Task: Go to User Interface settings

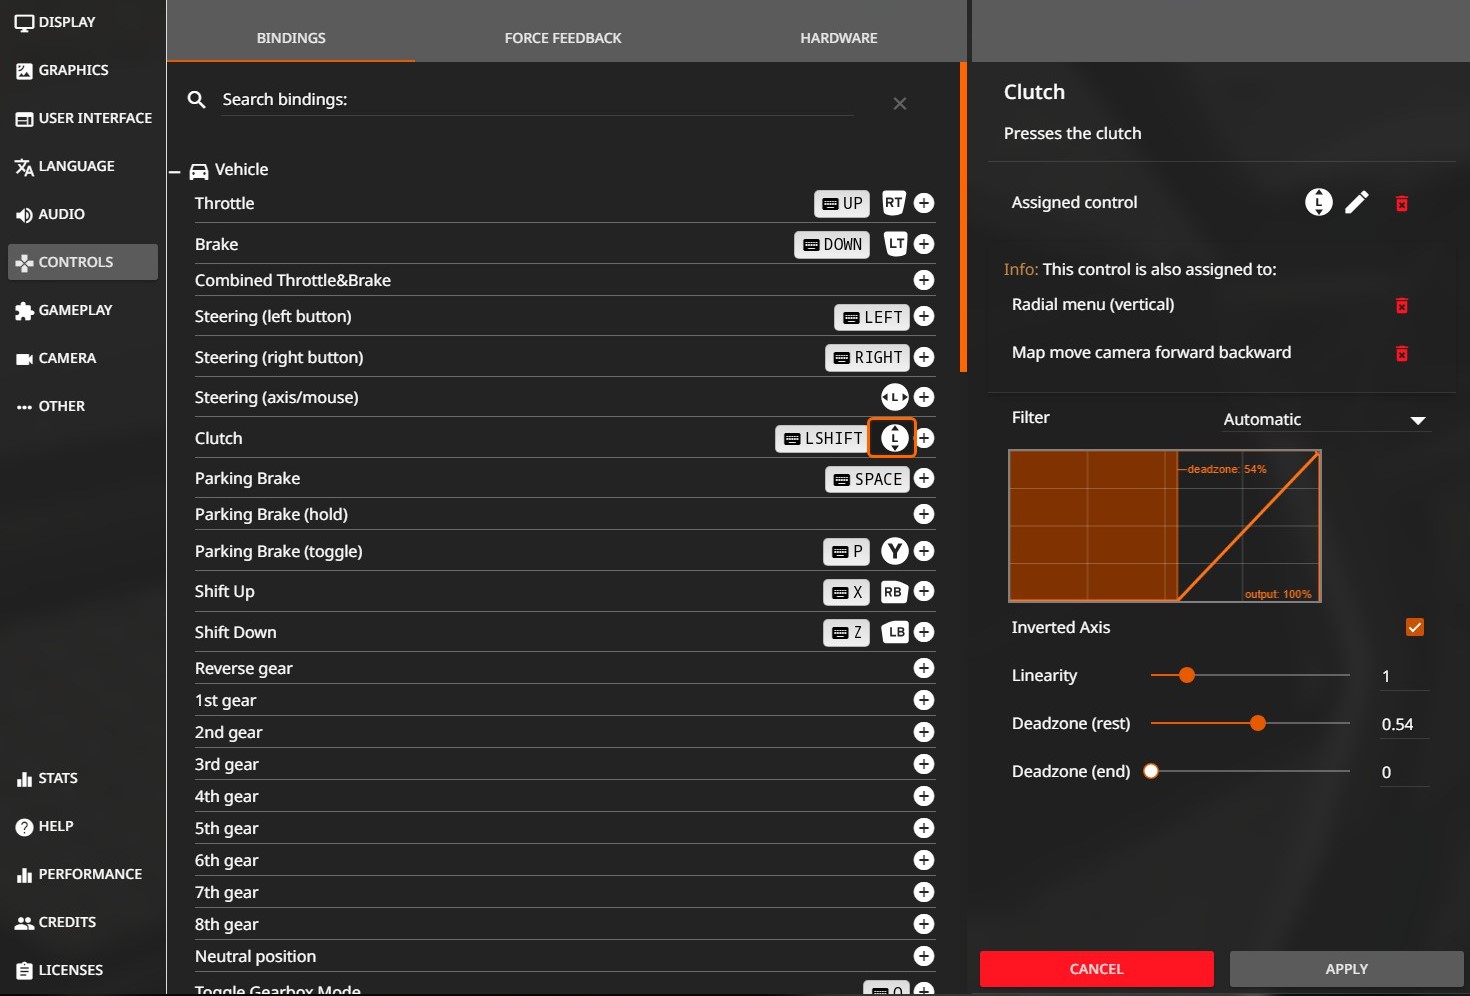Action: point(83,118)
